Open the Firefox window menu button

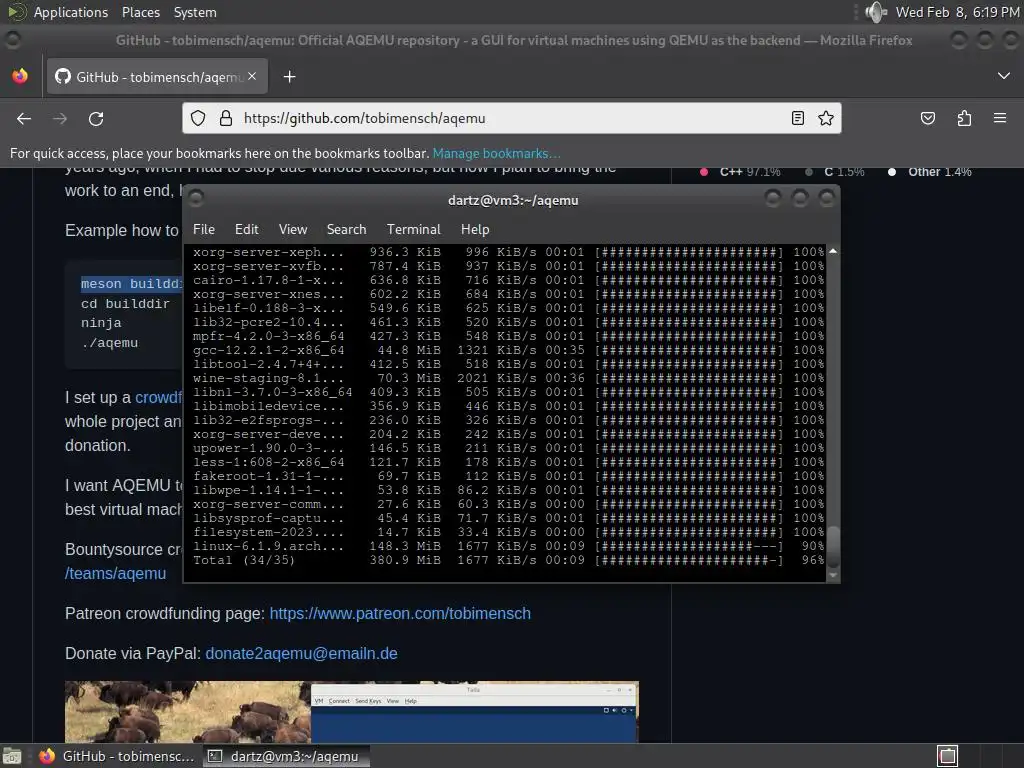[x=12, y=40]
